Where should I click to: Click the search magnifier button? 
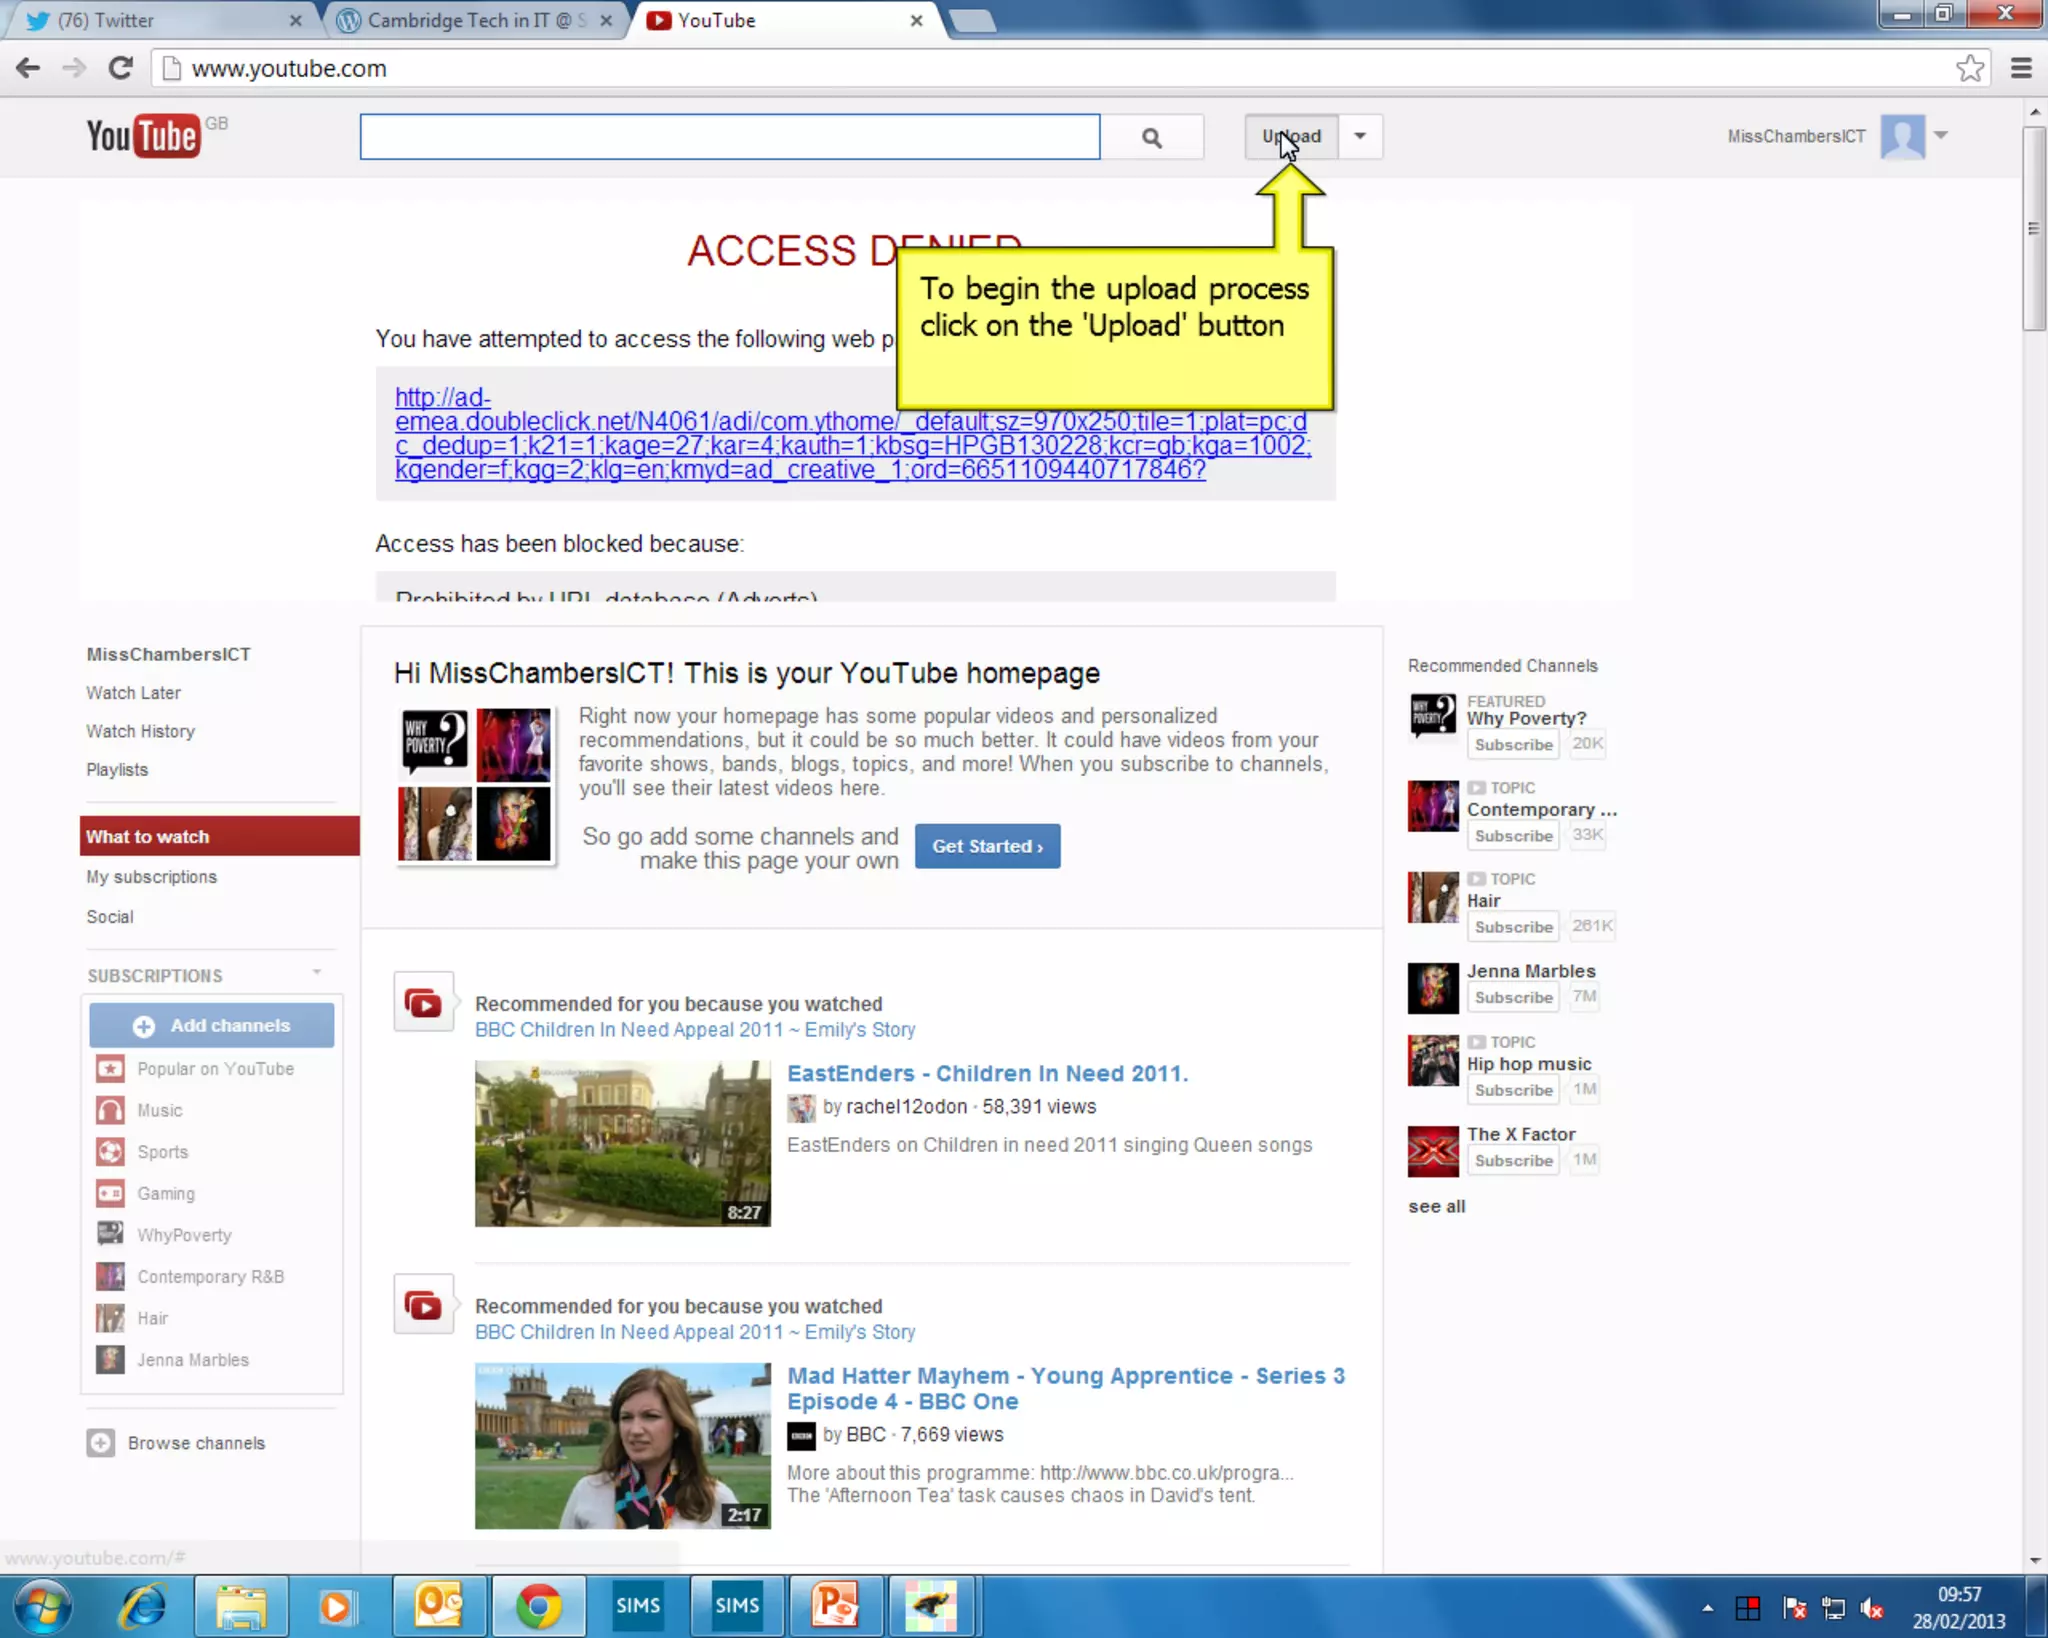1152,137
